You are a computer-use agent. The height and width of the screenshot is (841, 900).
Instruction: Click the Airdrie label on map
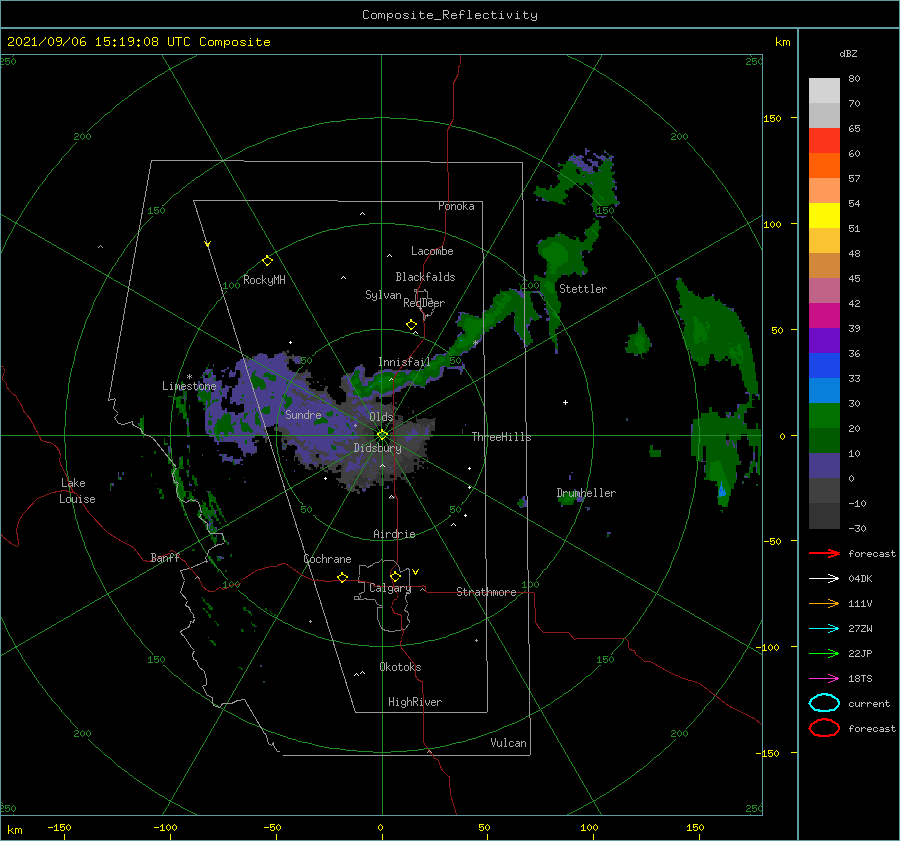tap(394, 534)
